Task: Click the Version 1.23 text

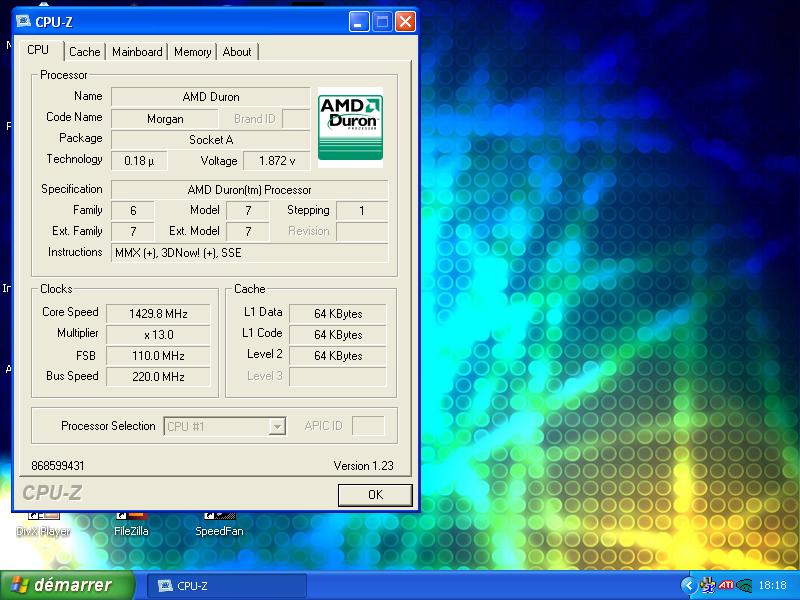Action: tap(363, 466)
